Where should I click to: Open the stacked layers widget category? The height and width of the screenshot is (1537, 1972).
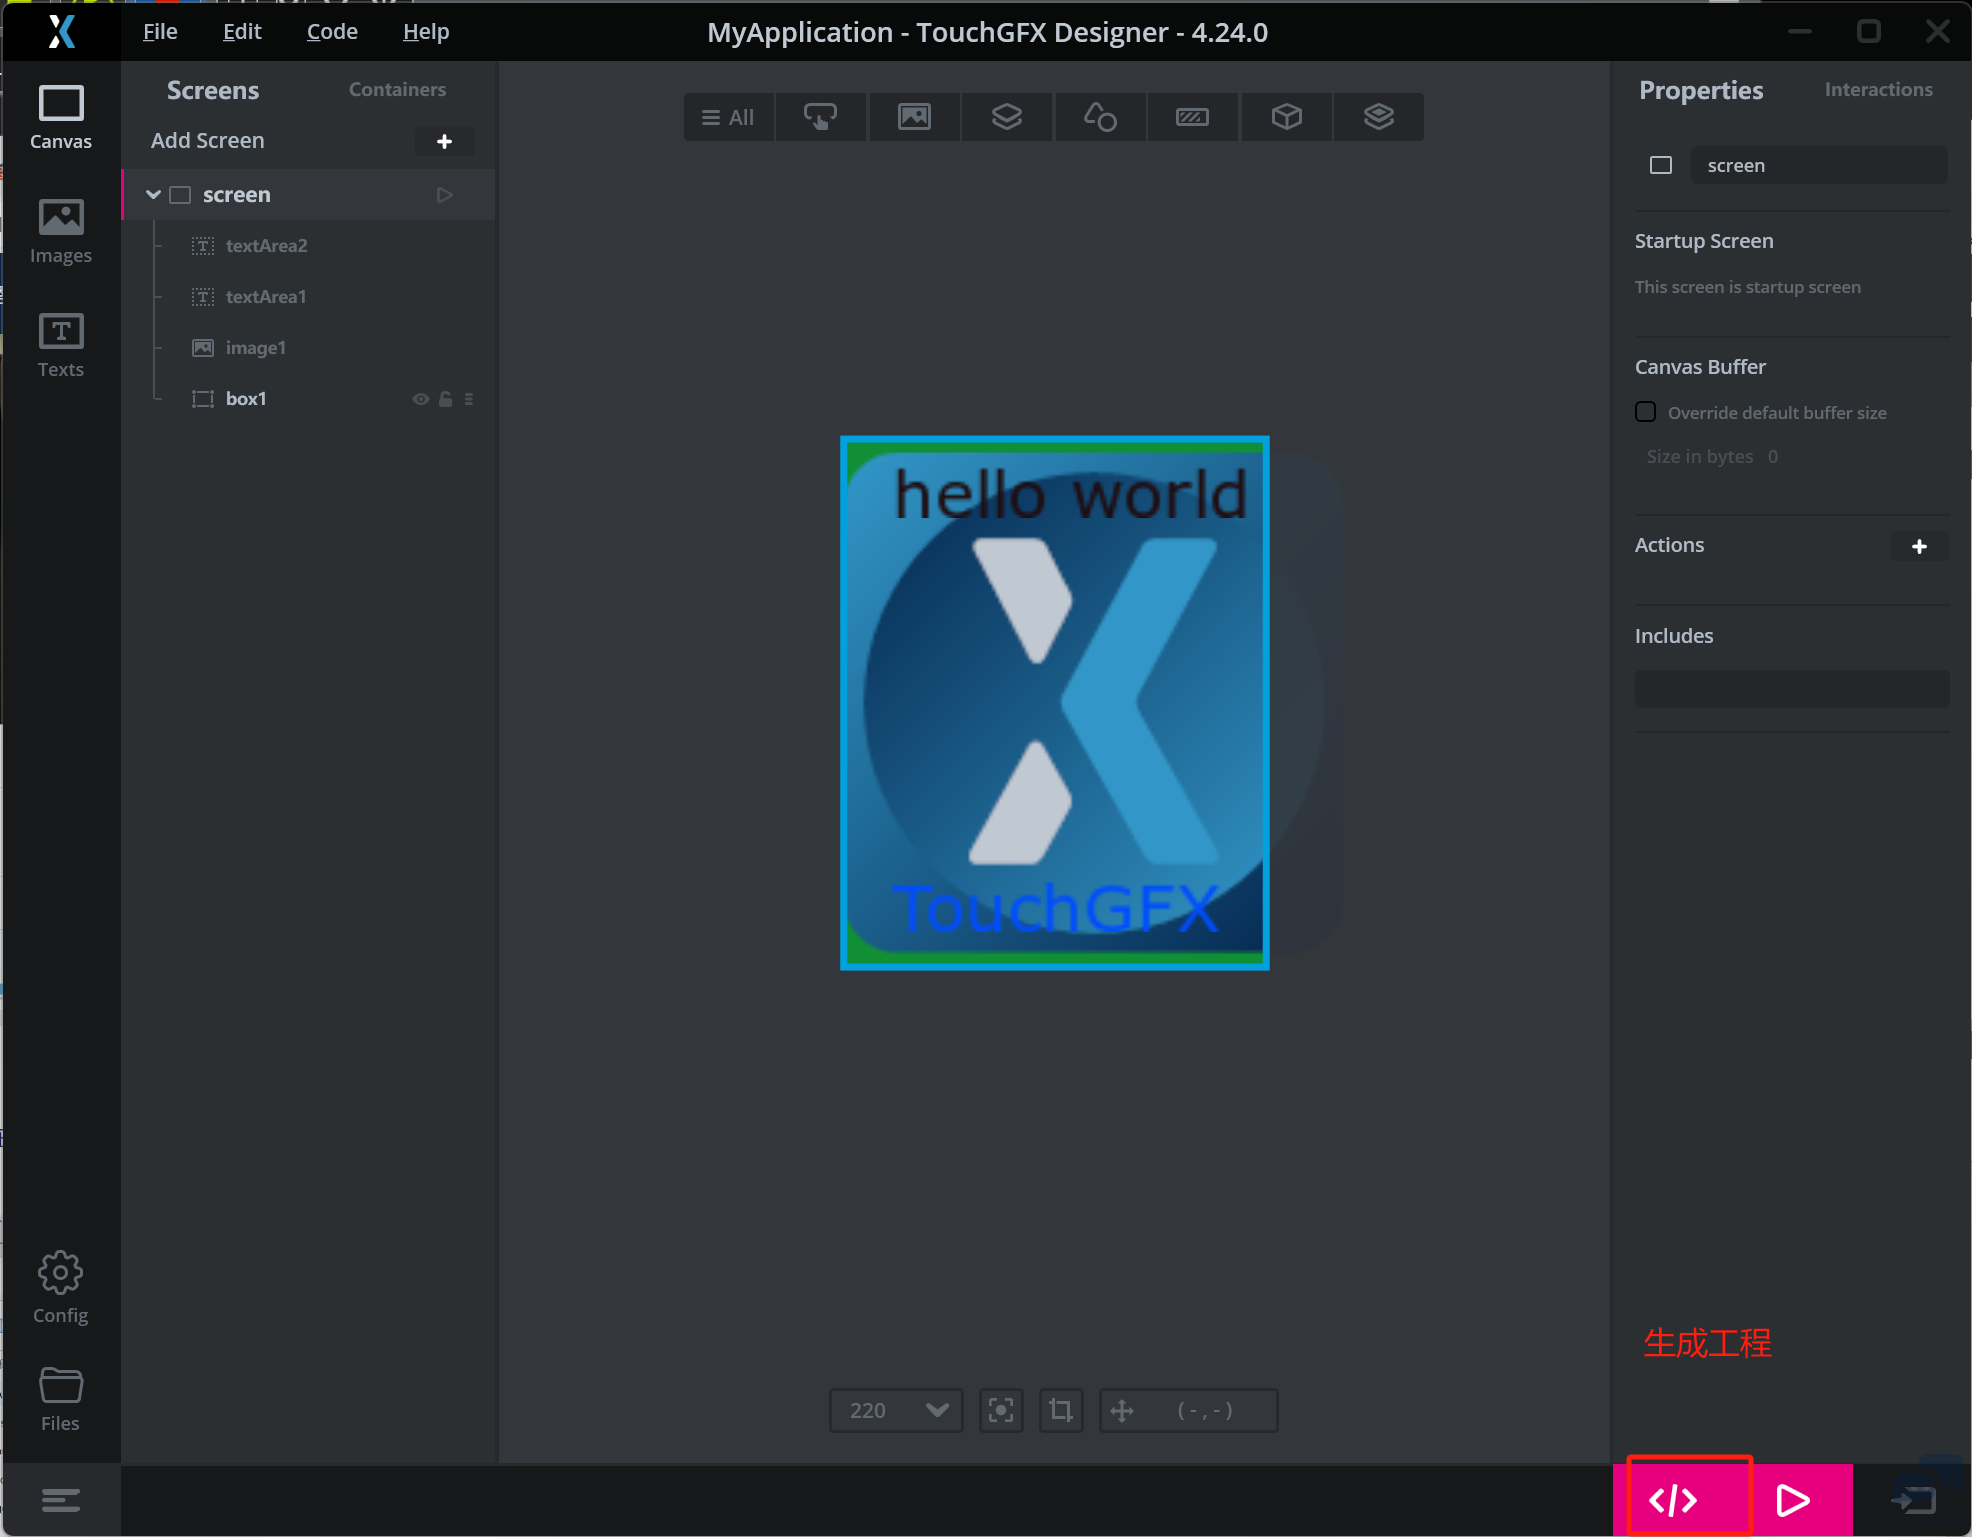click(1379, 117)
